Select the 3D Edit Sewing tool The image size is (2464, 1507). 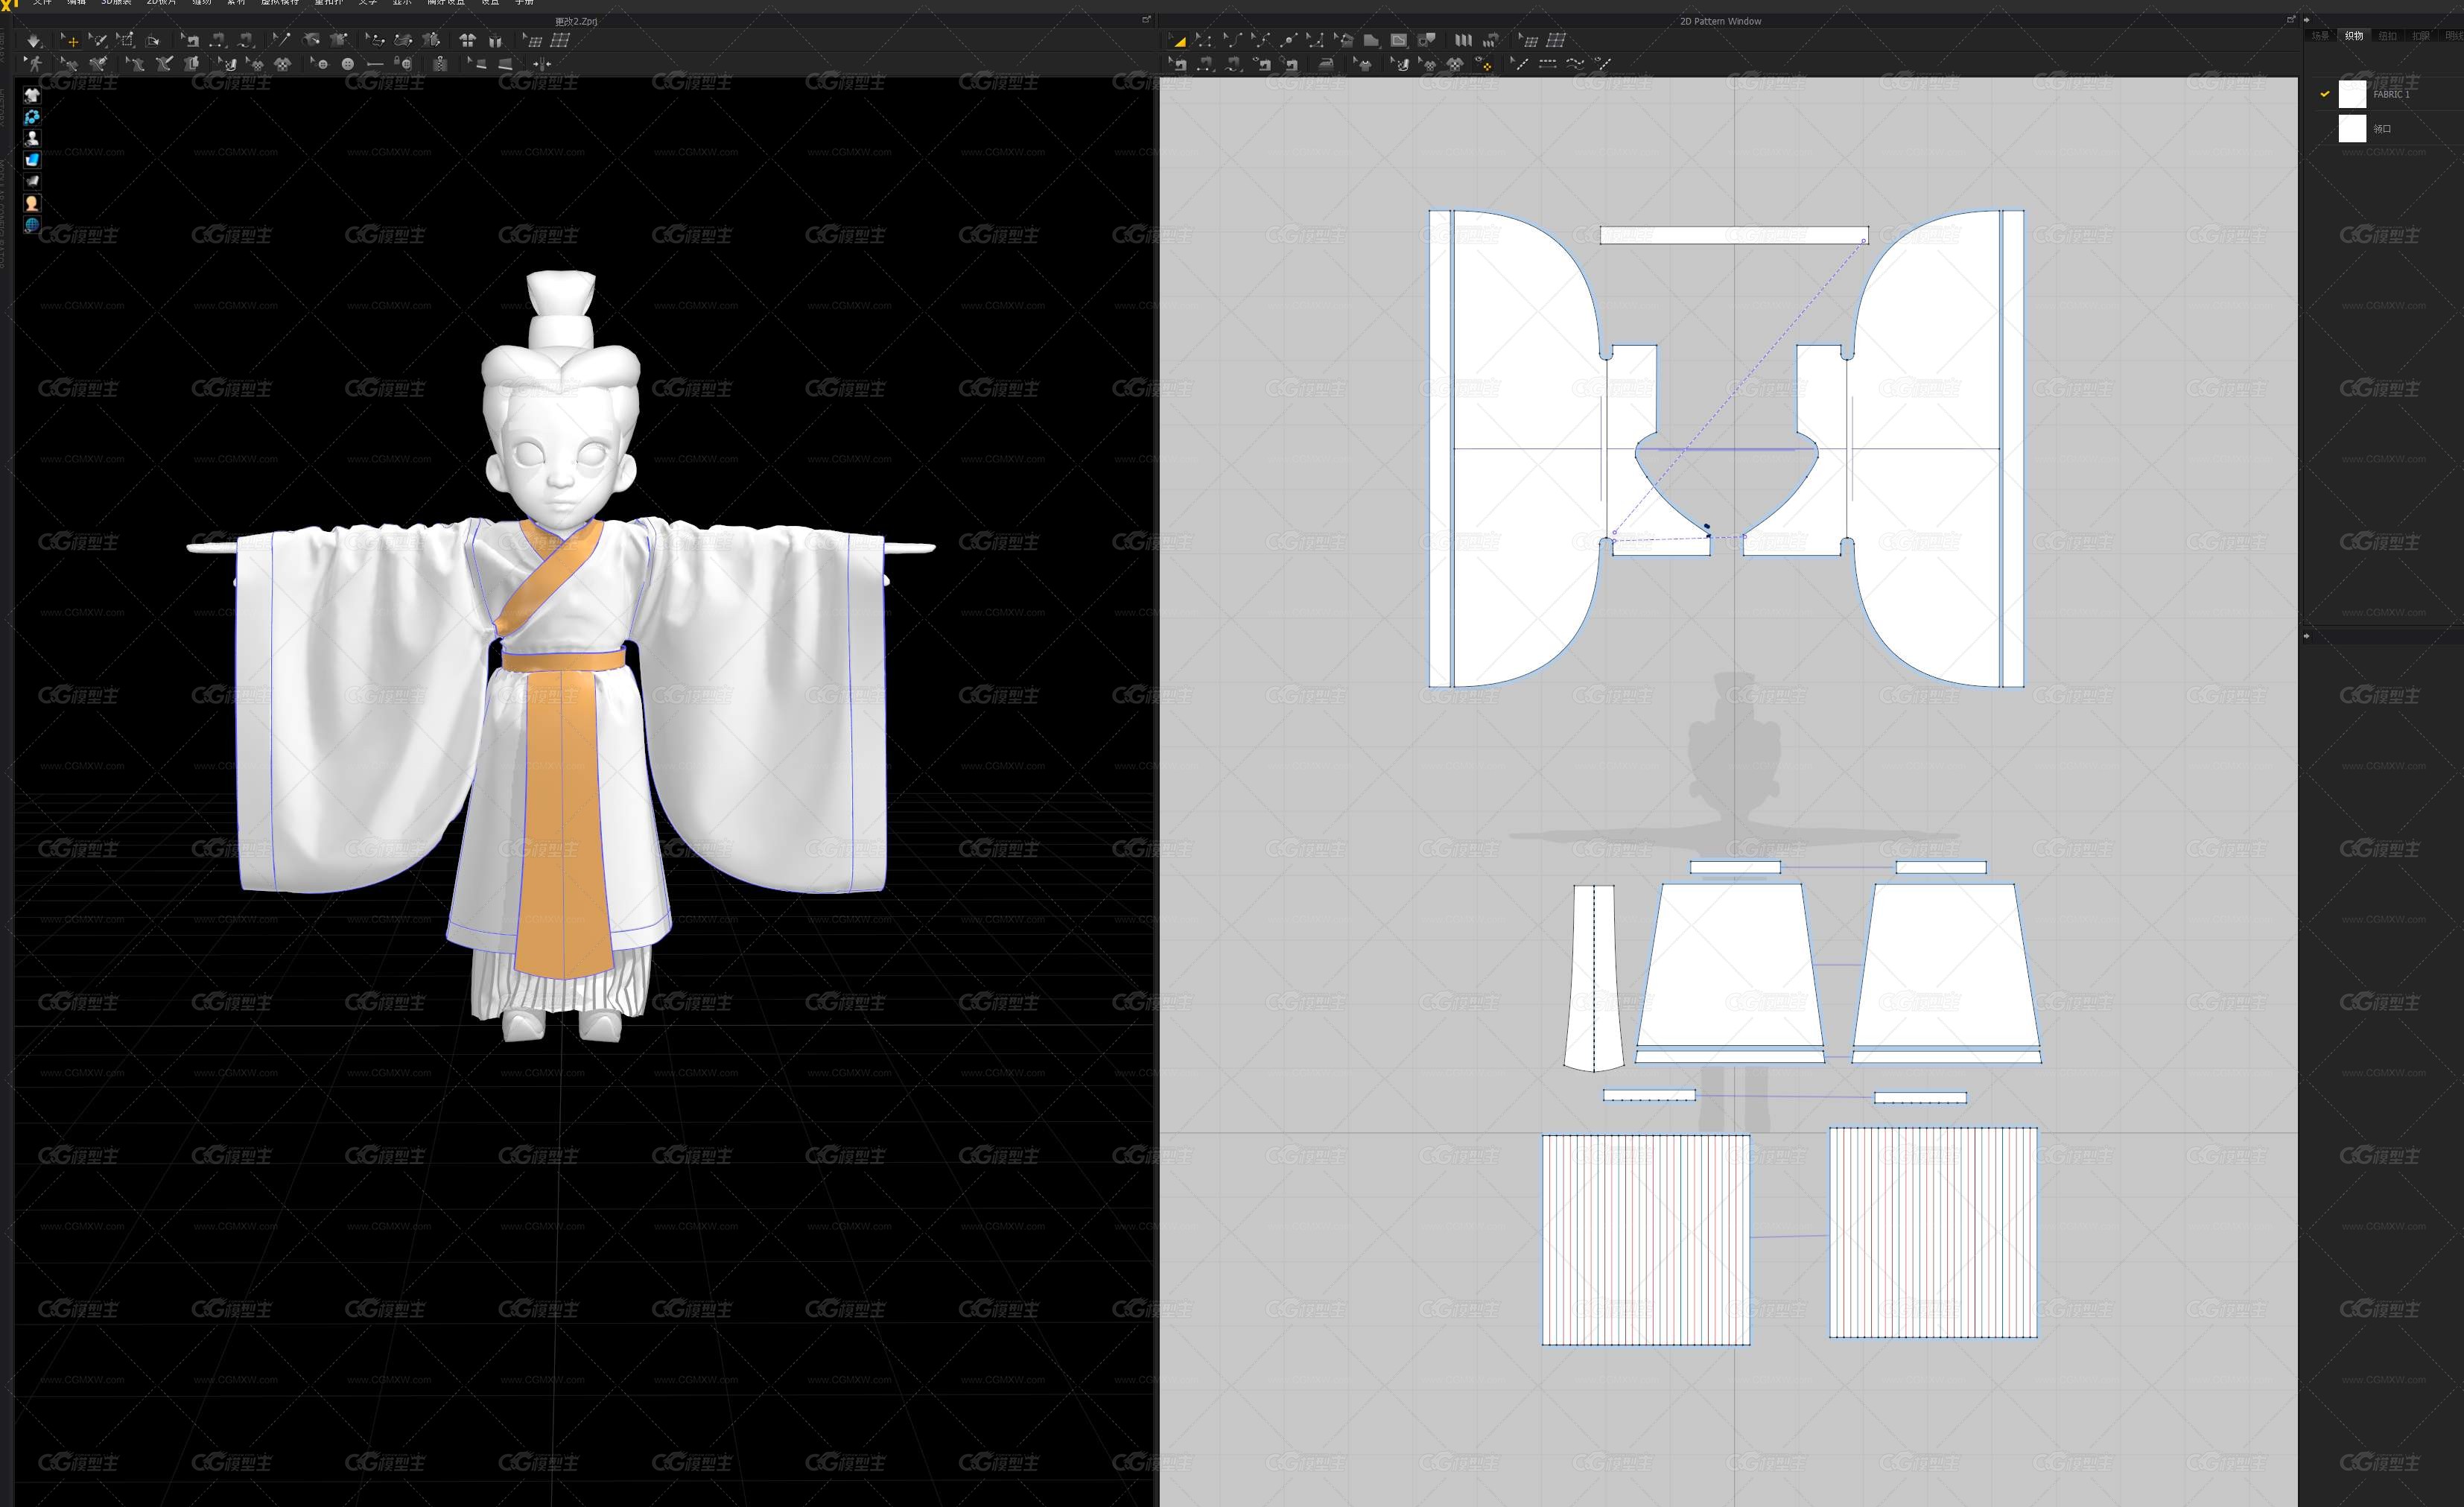pyautogui.click(x=190, y=41)
